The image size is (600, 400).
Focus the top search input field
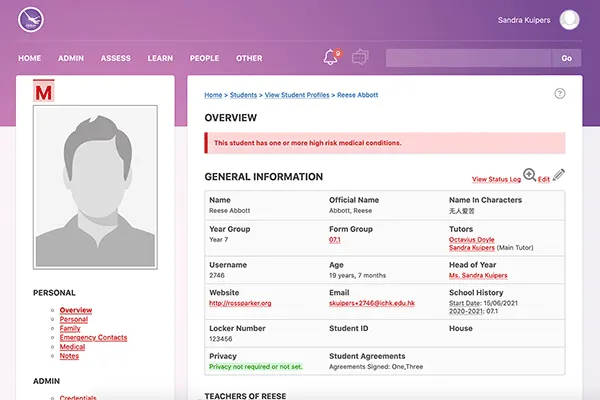468,58
